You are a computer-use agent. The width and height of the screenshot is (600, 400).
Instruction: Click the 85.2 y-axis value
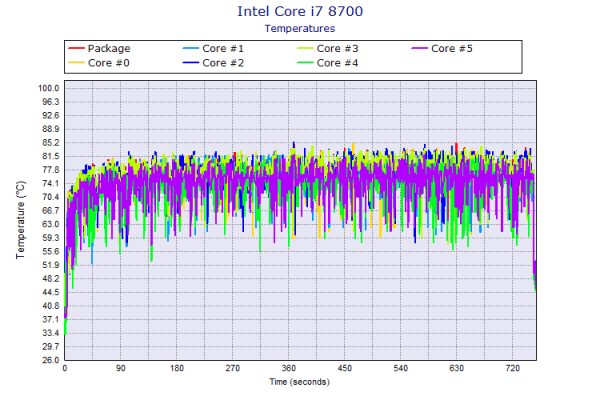pyautogui.click(x=51, y=142)
